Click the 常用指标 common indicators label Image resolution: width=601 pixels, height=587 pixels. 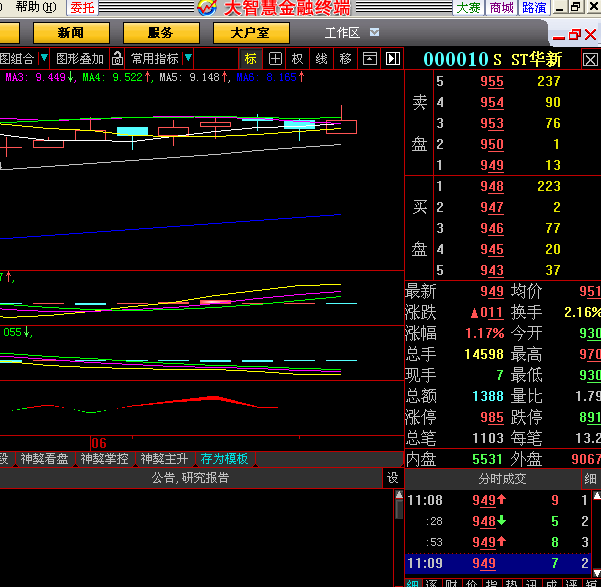click(154, 59)
